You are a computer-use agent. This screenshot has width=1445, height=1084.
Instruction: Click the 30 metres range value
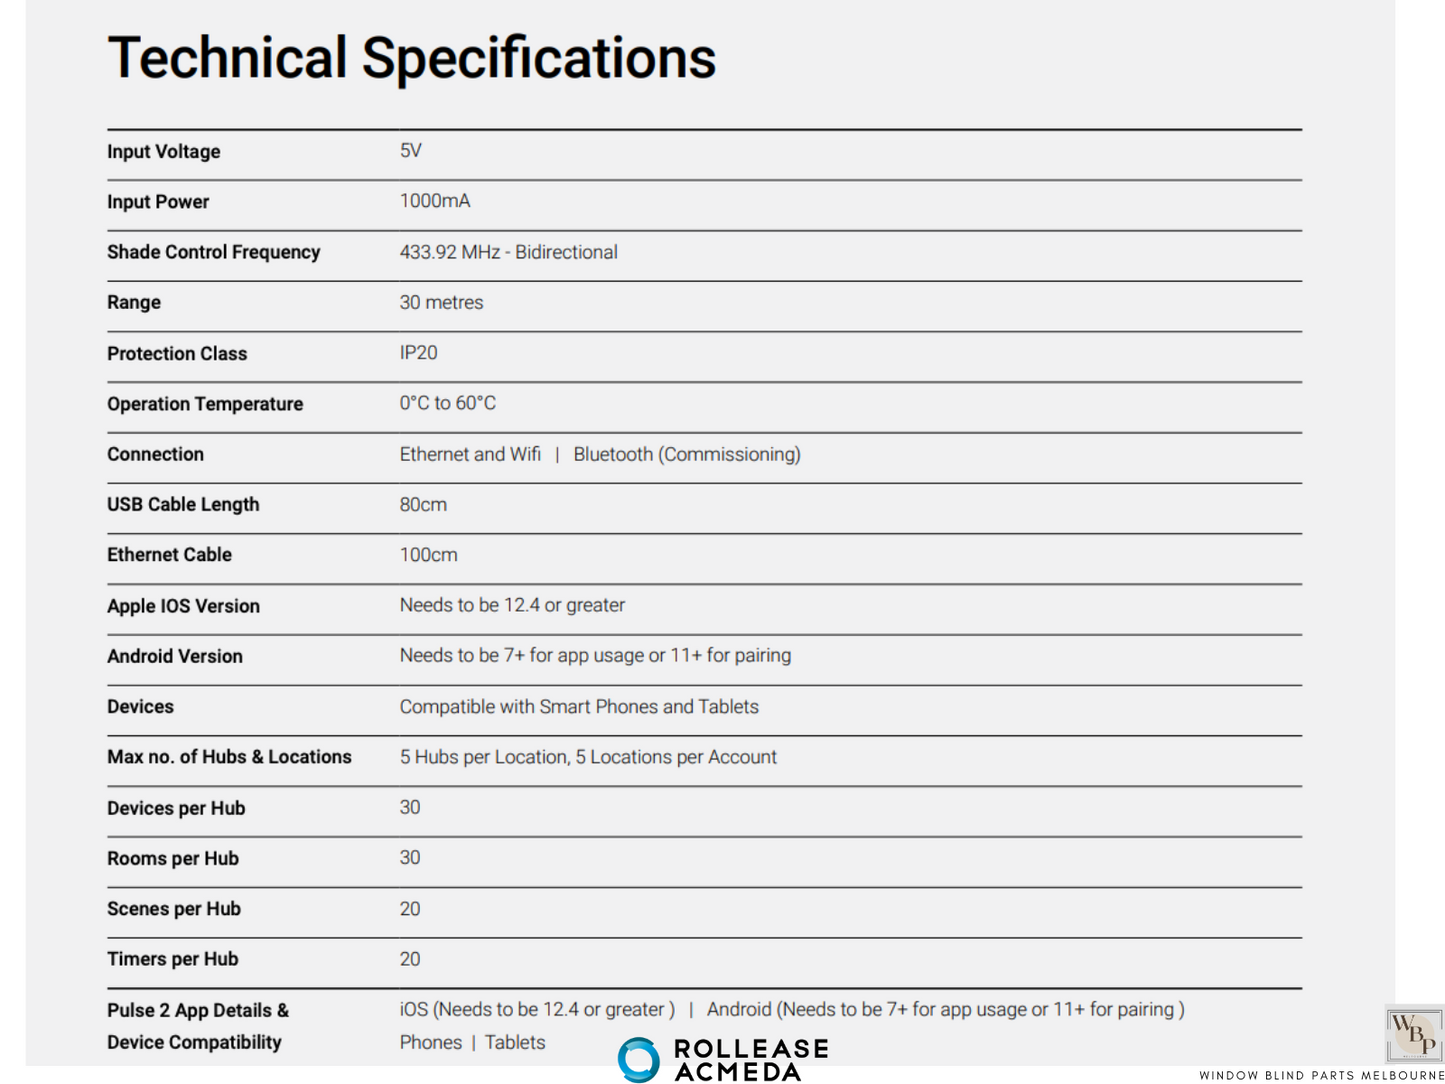pos(441,302)
